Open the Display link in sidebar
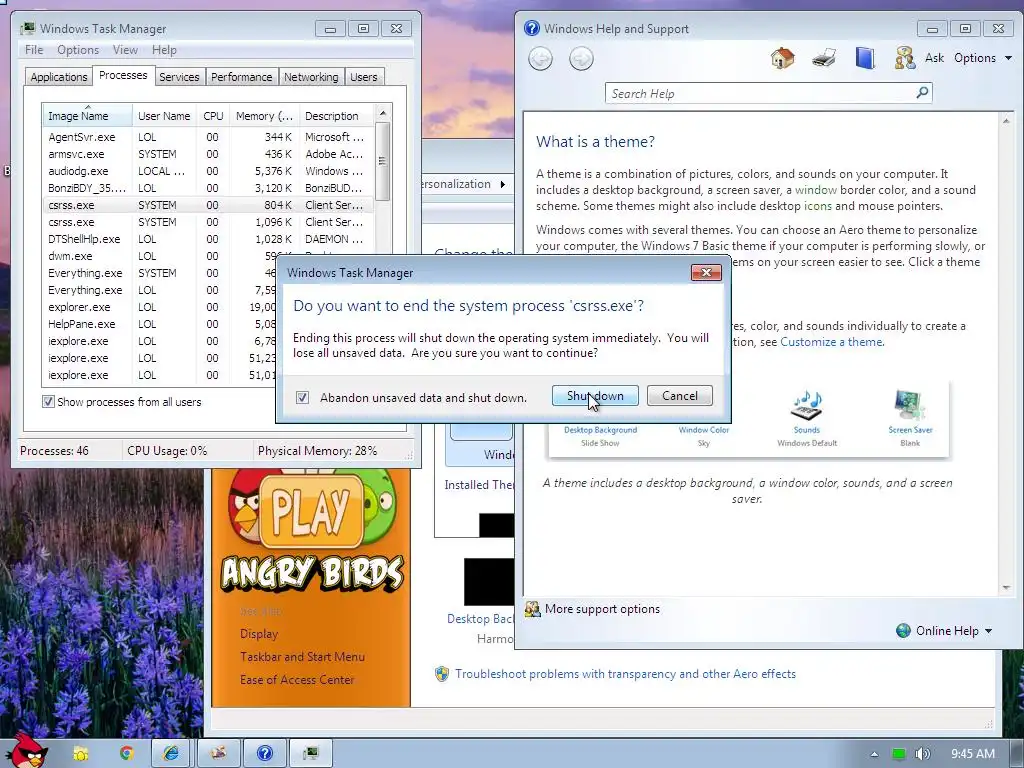The image size is (1024, 768). click(259, 634)
